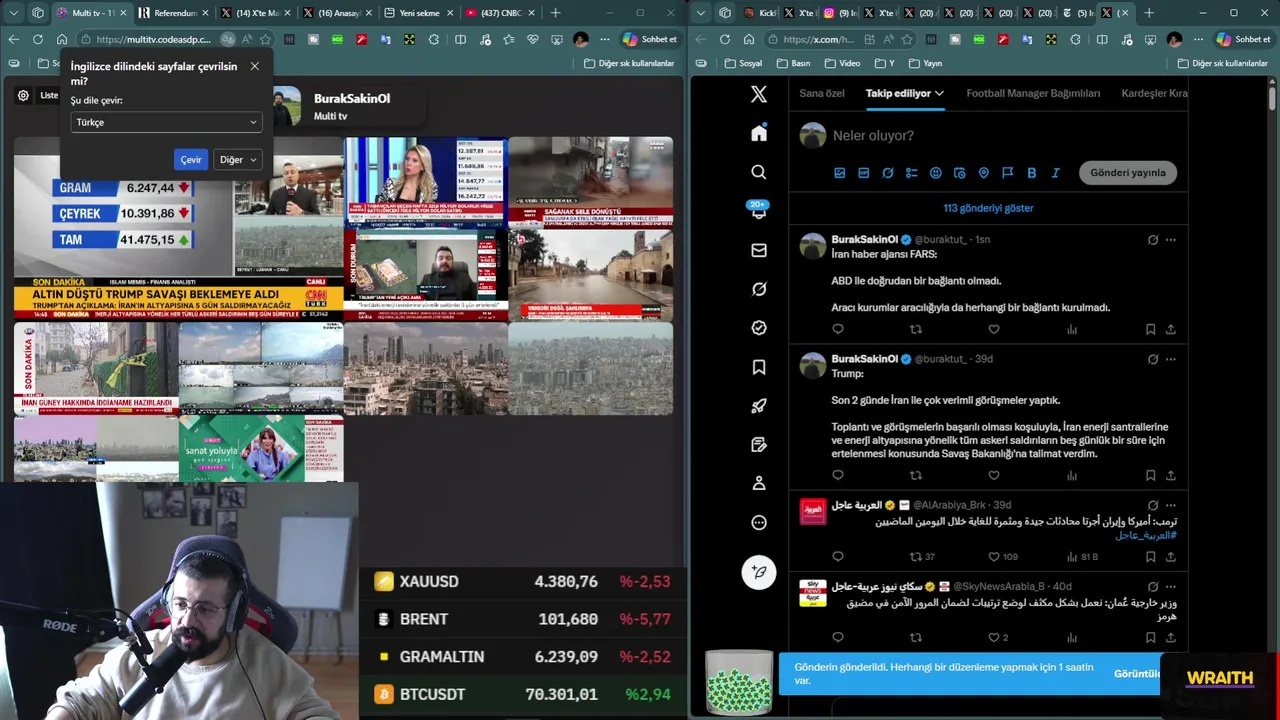This screenshot has height=720, width=1280.
Task: Open more options on the FARS post
Action: click(x=1170, y=240)
